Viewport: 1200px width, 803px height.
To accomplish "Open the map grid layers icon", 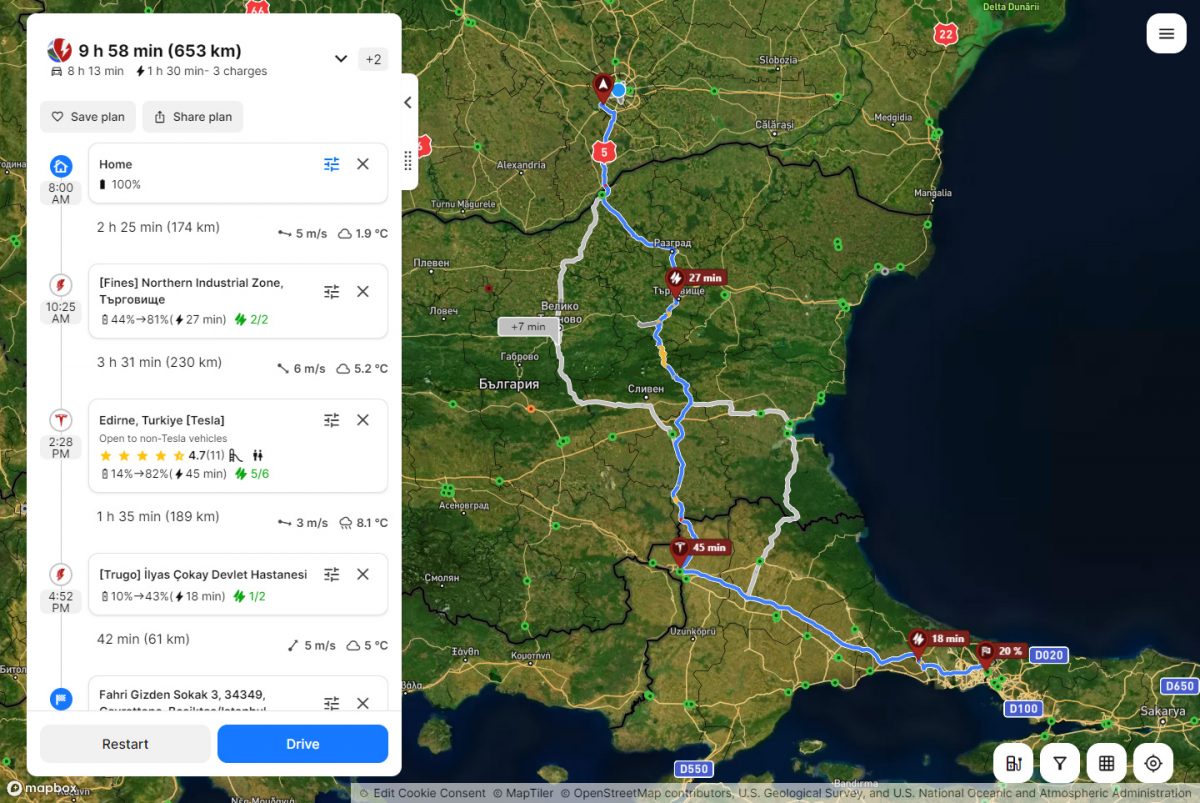I will 1106,763.
